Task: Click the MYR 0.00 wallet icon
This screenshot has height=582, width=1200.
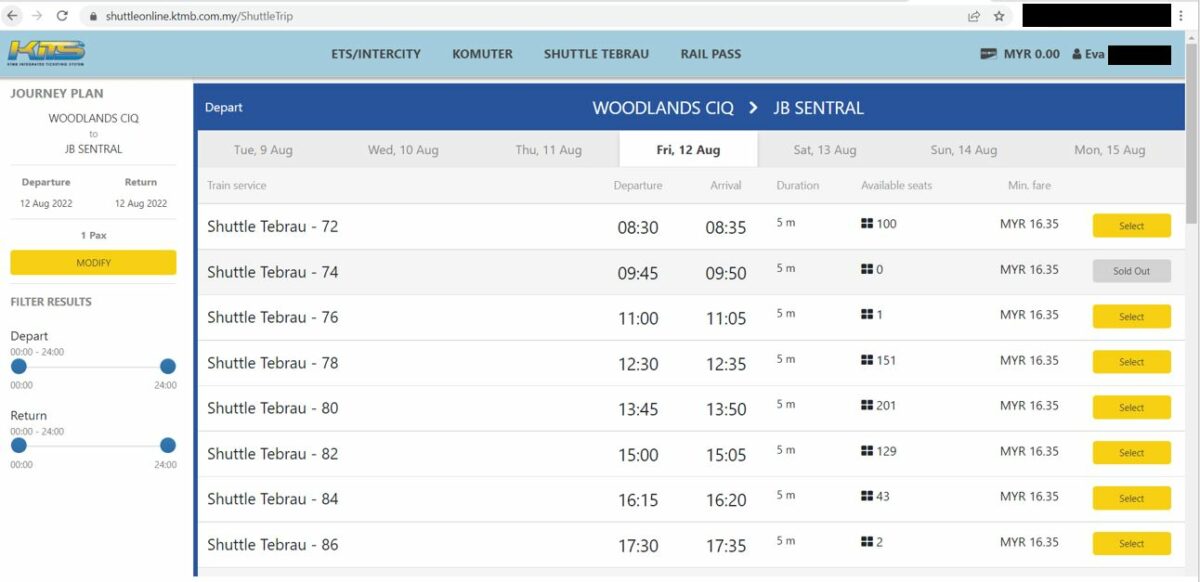Action: pyautogui.click(x=988, y=54)
